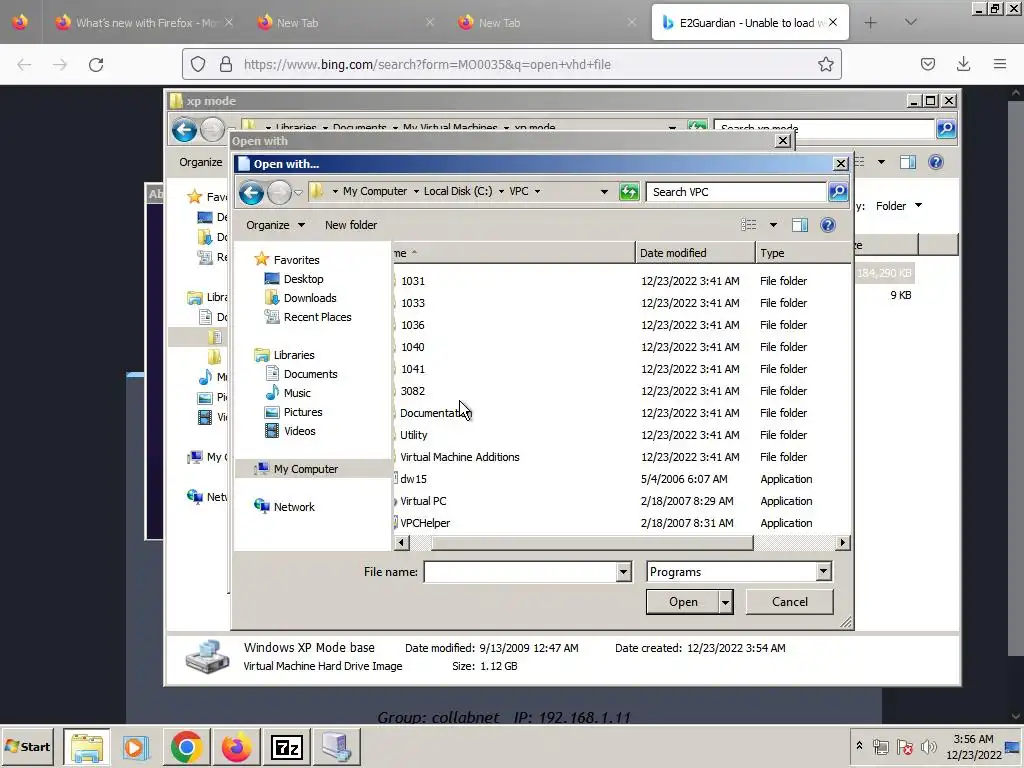Click the Forward arrow in the Open with dialog
Screen dimensions: 1024x768
(x=280, y=192)
